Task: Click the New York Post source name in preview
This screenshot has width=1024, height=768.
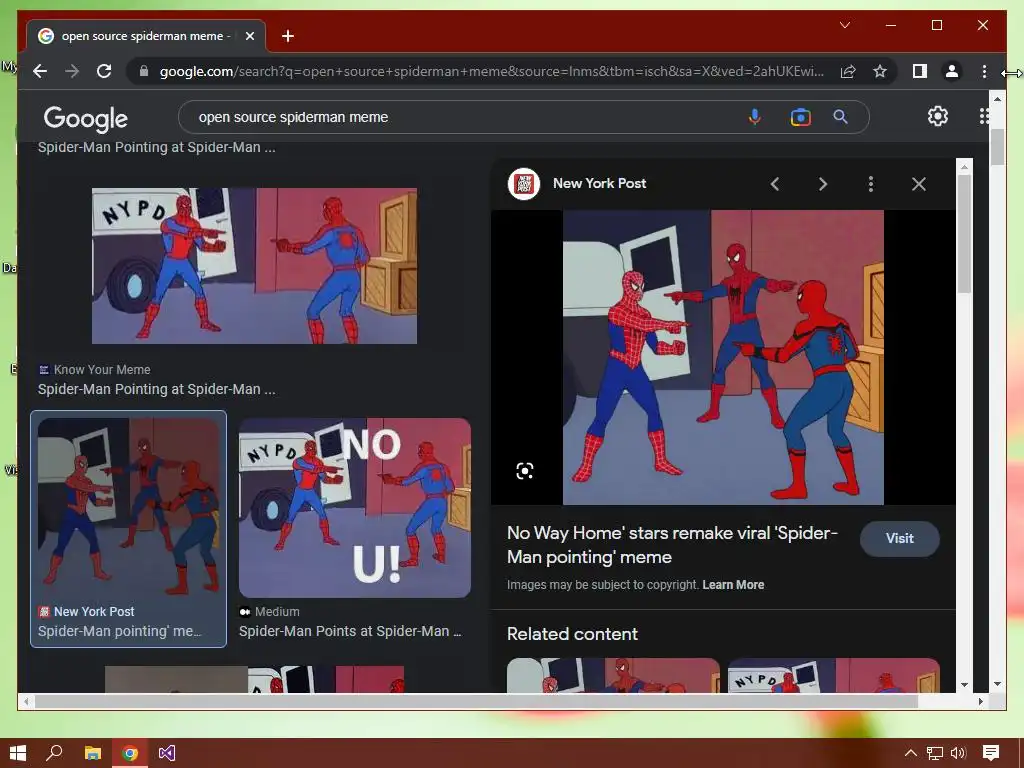Action: (599, 184)
